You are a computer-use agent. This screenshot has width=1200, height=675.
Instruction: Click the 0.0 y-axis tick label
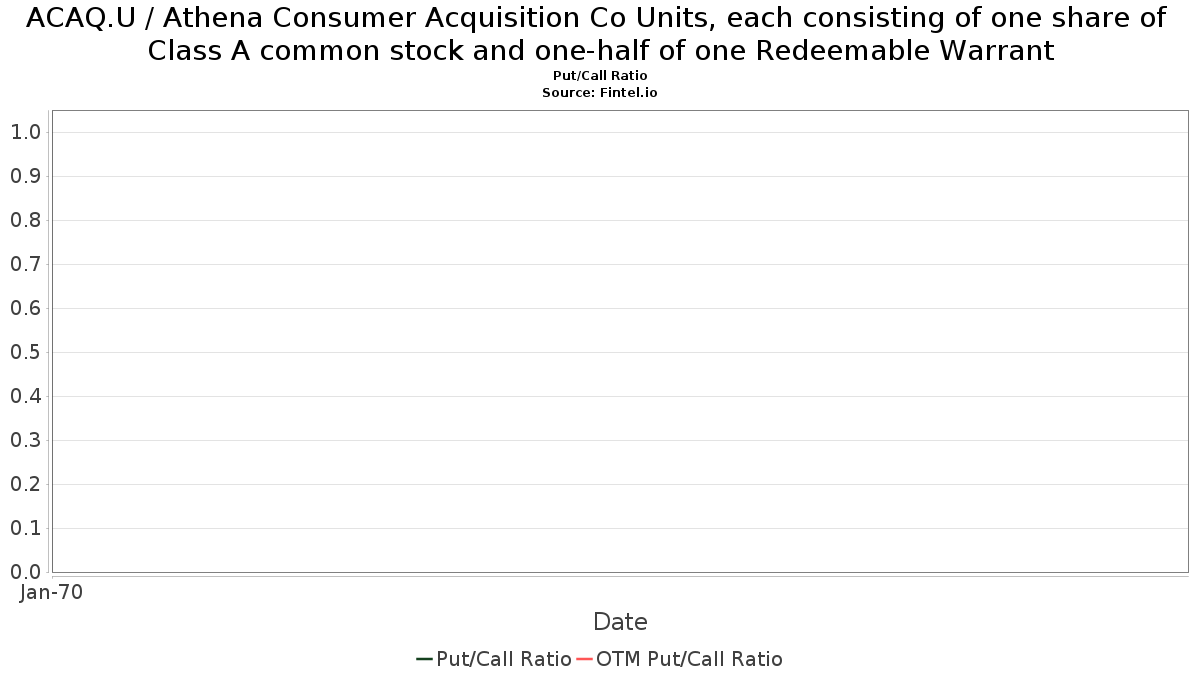pos(25,572)
